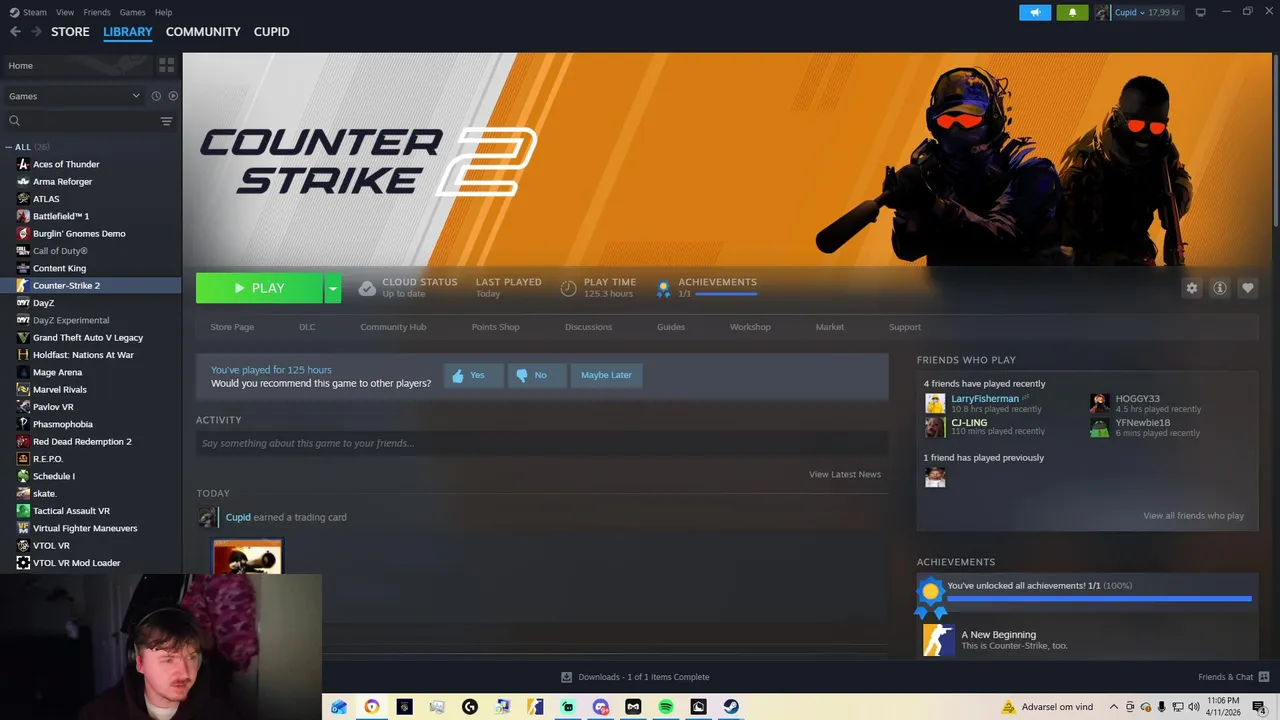
Task: Open game info icon
Action: tap(1219, 288)
